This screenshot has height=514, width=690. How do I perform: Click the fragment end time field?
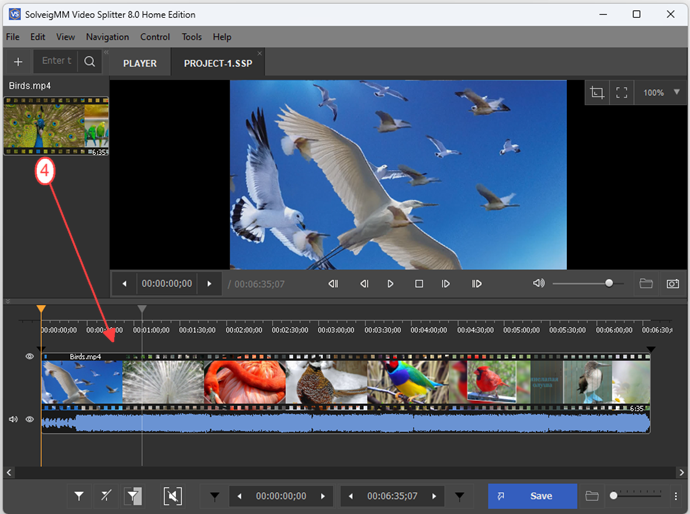click(x=392, y=496)
